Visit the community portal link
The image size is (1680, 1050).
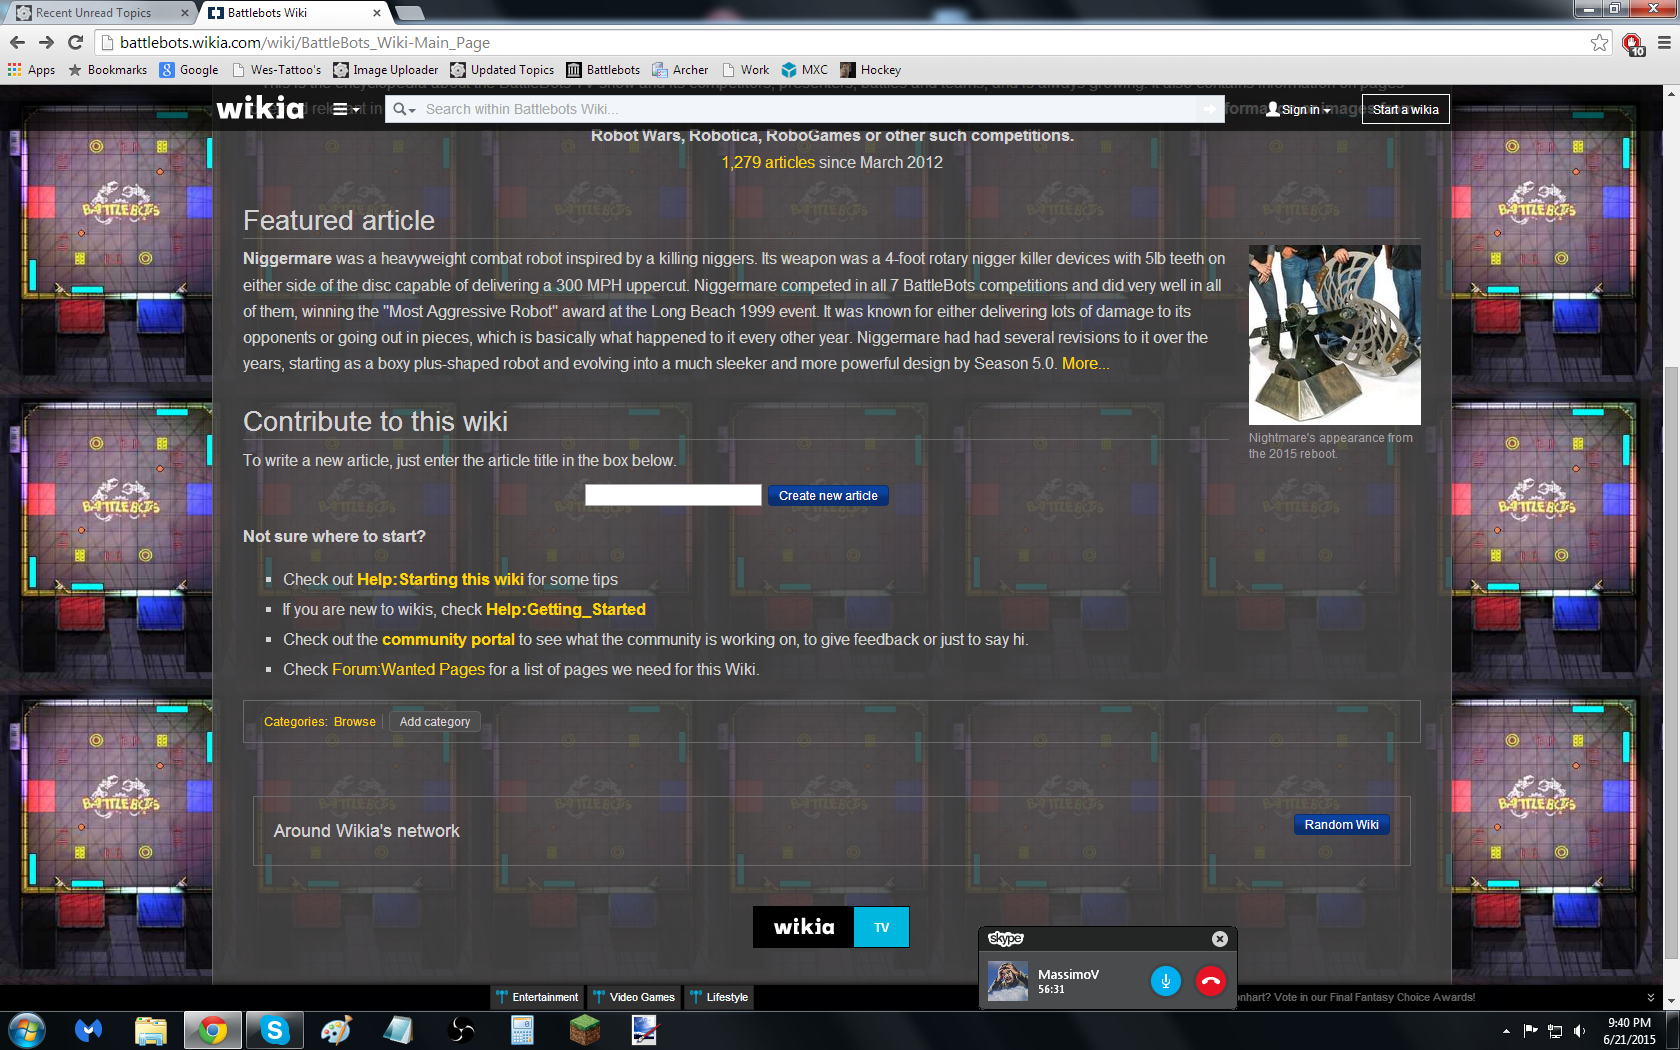click(x=448, y=639)
